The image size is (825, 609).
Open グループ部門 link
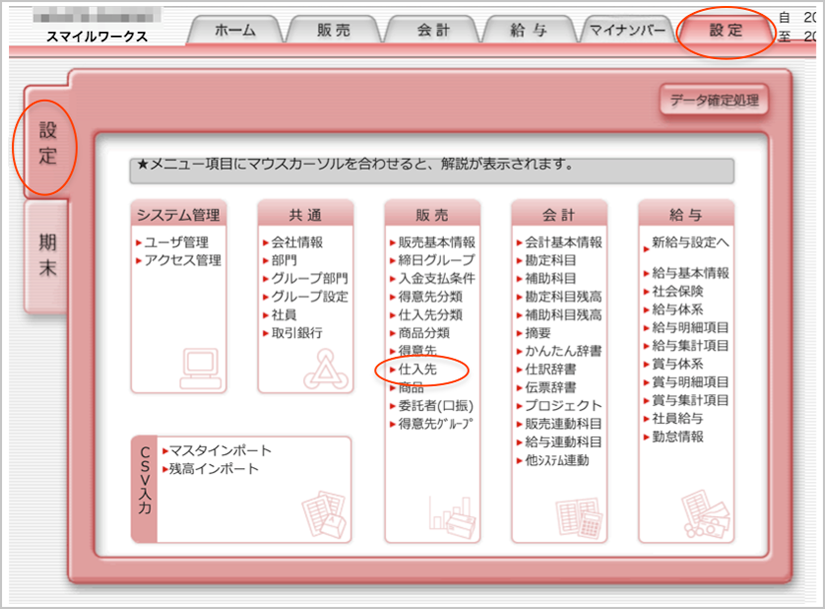tap(310, 278)
